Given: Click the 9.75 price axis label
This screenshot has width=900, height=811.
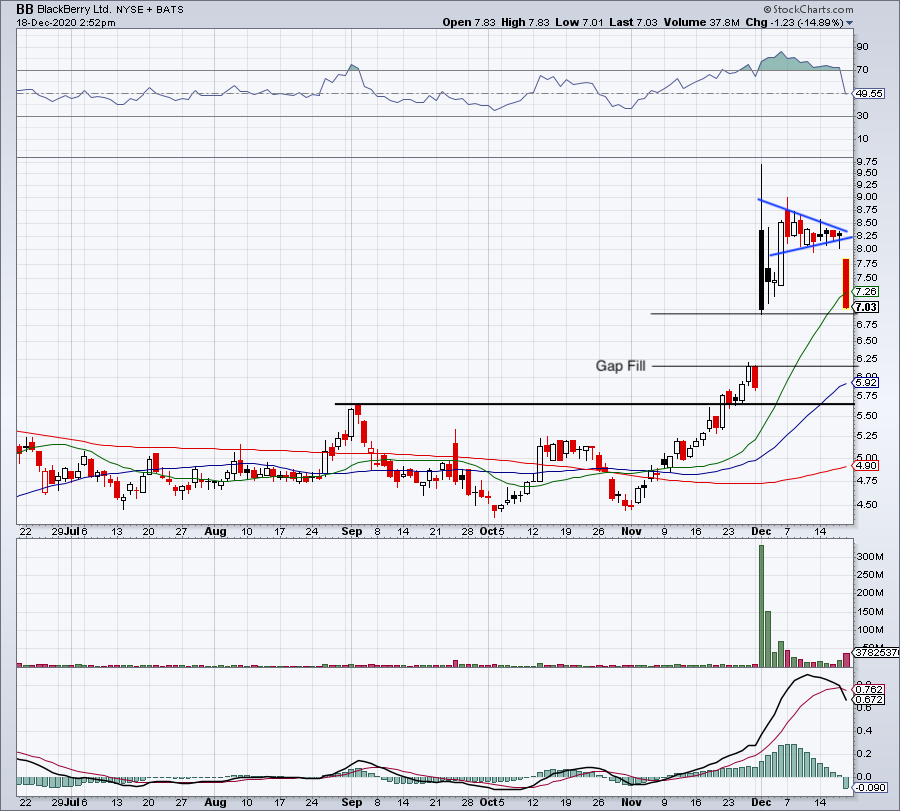Looking at the screenshot, I should tap(866, 161).
